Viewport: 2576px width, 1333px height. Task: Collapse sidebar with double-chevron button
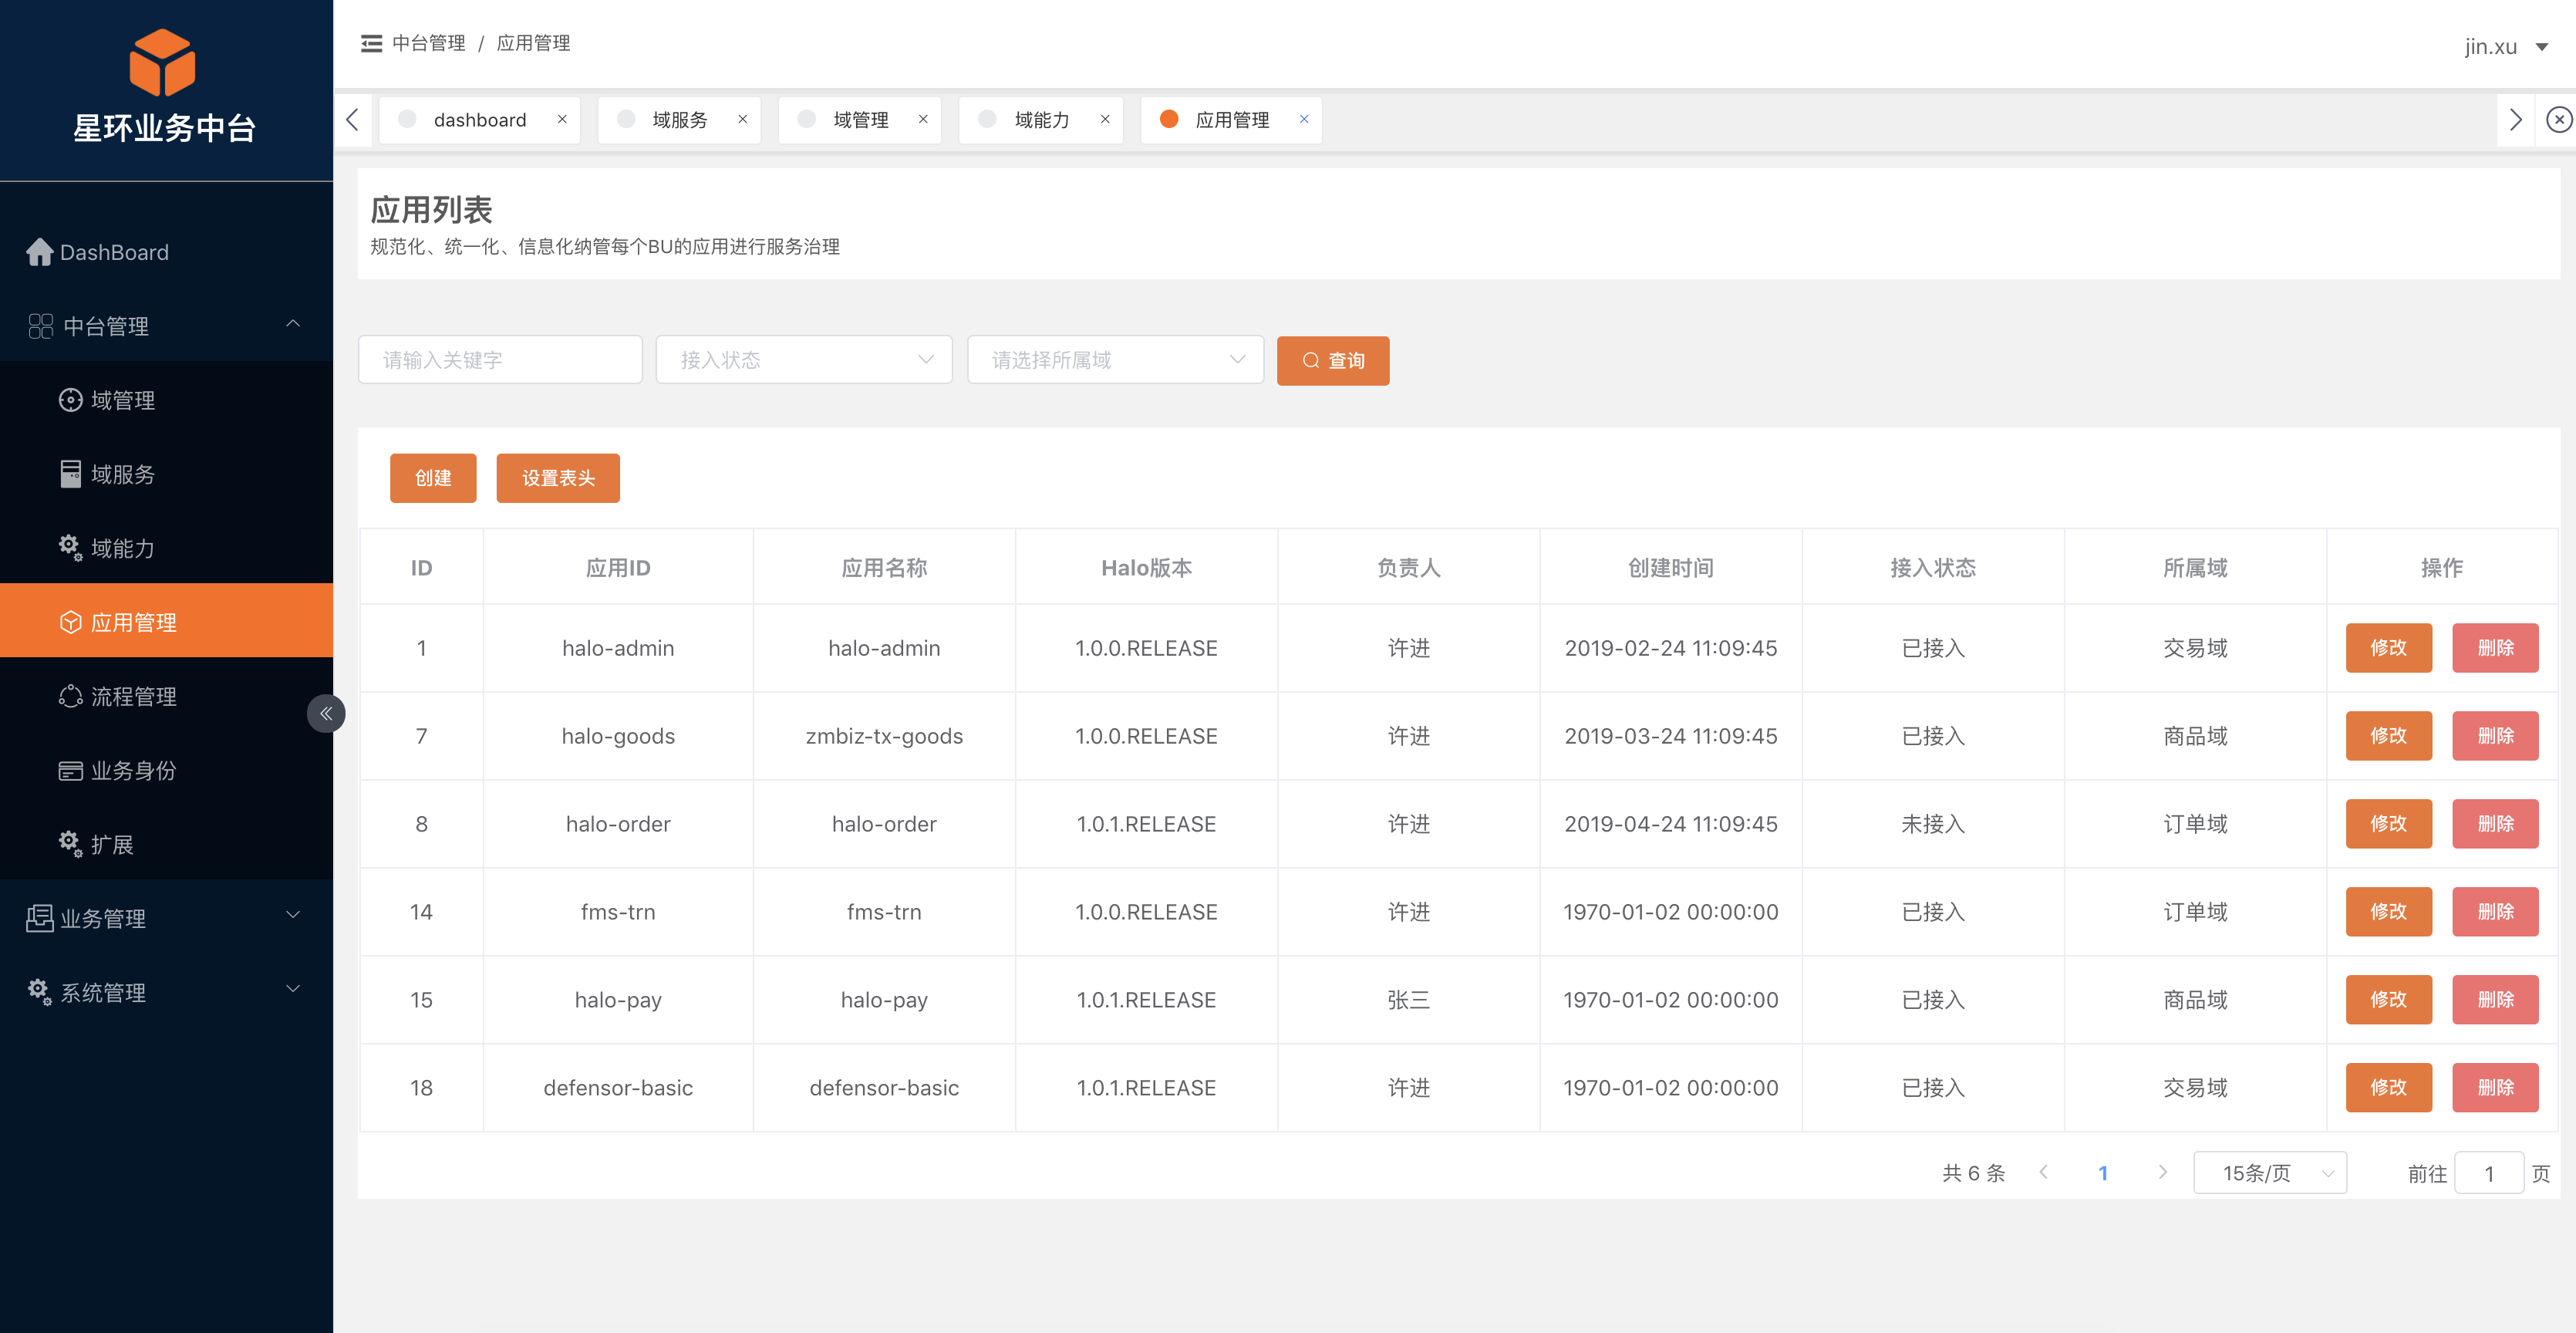(x=326, y=713)
